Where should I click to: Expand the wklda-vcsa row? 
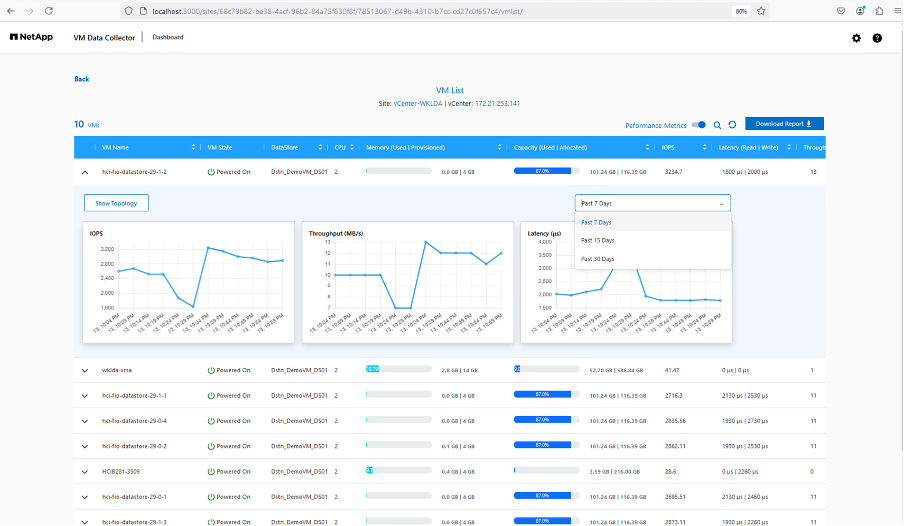[x=85, y=370]
